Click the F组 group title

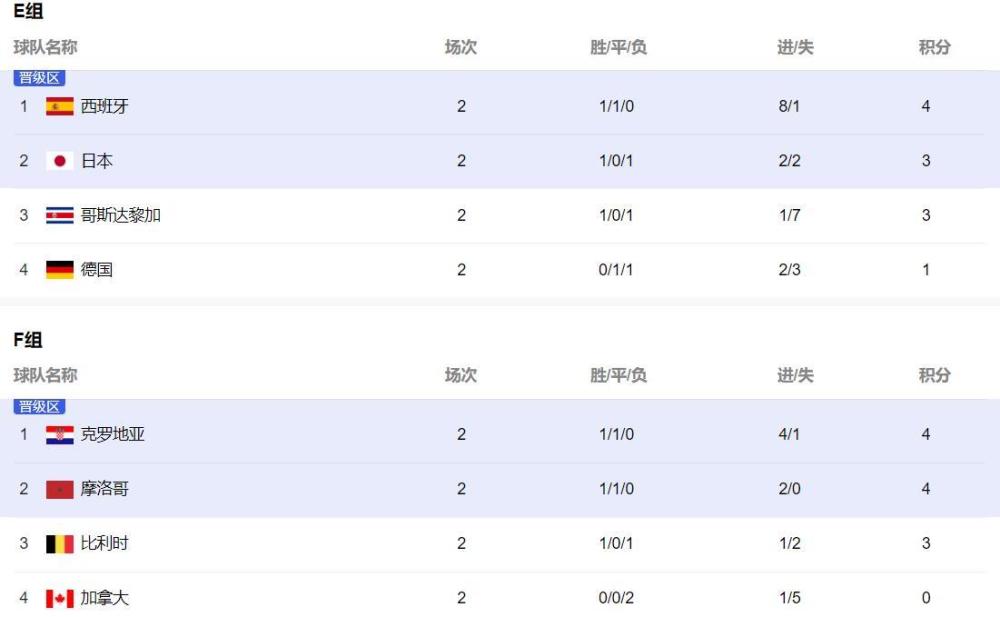[x=28, y=340]
